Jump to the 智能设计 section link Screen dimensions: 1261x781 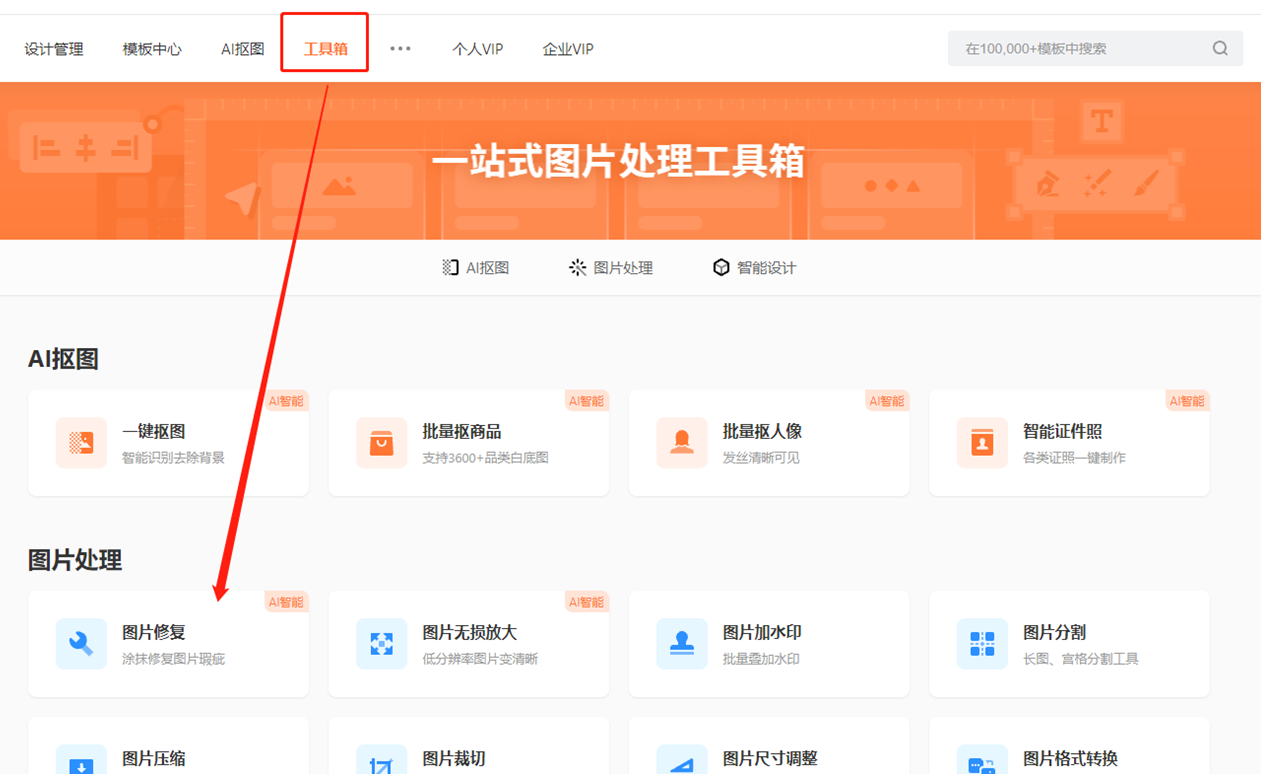pos(754,267)
